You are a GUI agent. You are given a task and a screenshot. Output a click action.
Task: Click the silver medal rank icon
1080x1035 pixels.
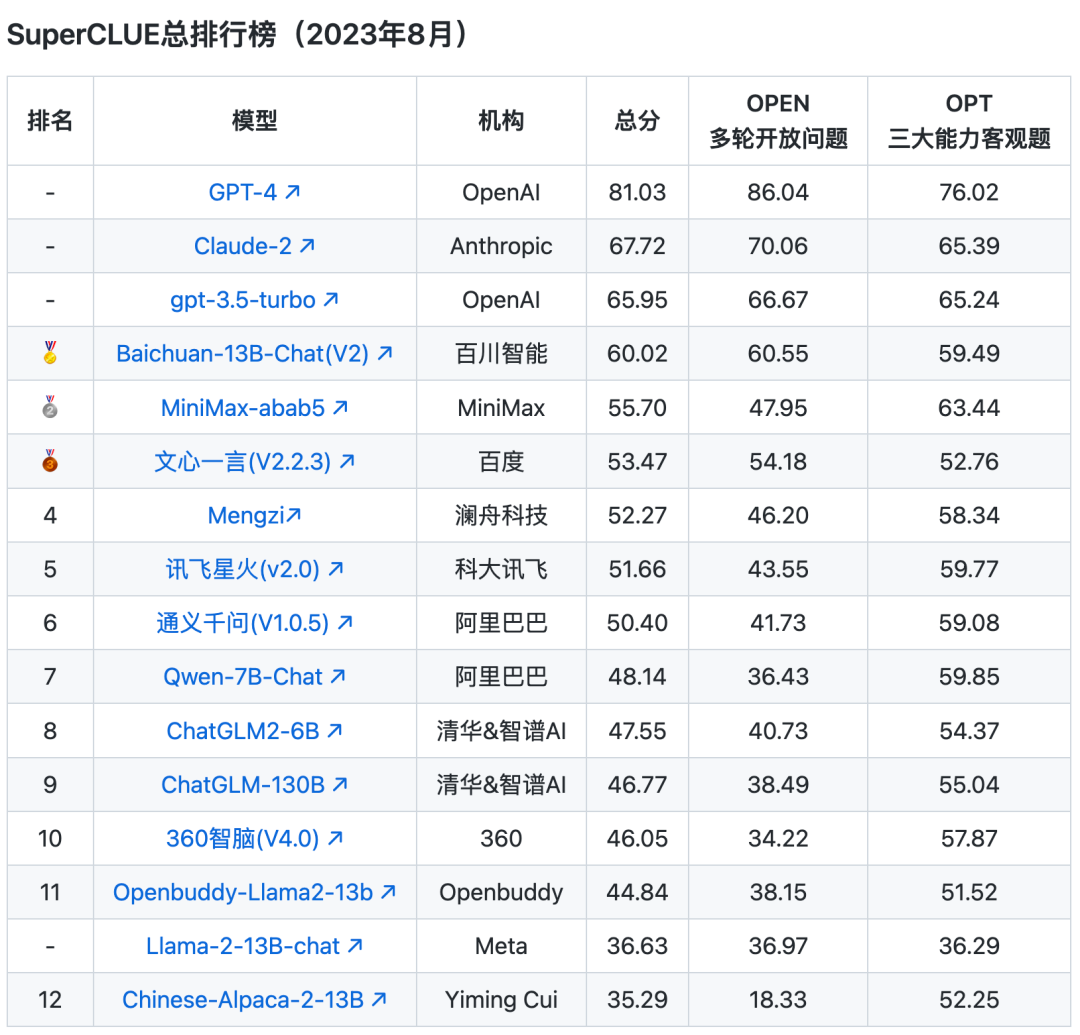50,407
